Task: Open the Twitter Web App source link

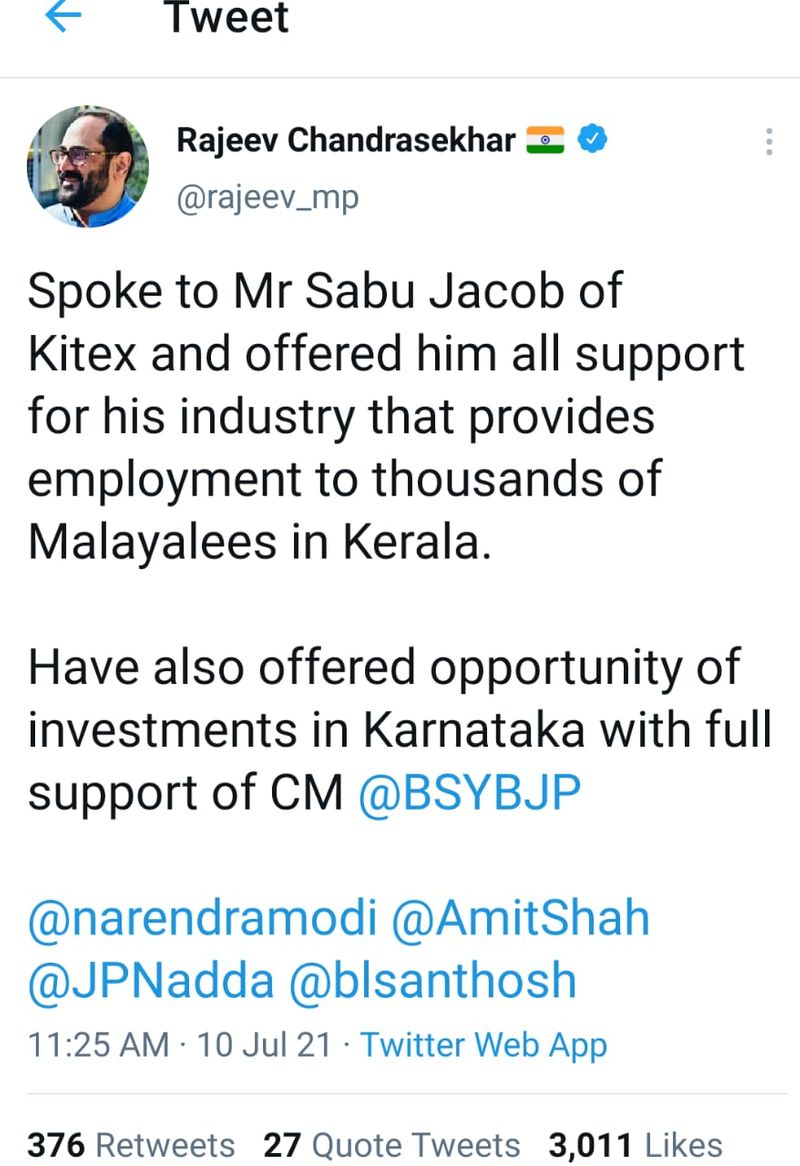Action: [x=484, y=1046]
